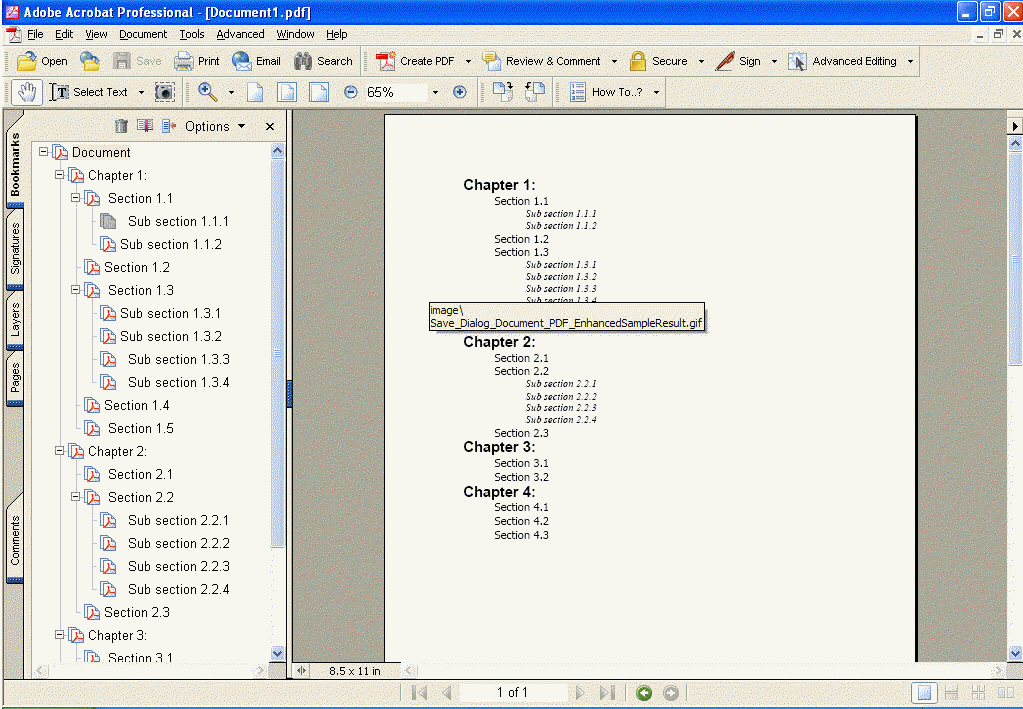
Task: Open a document with the Open icon
Action: 40,61
